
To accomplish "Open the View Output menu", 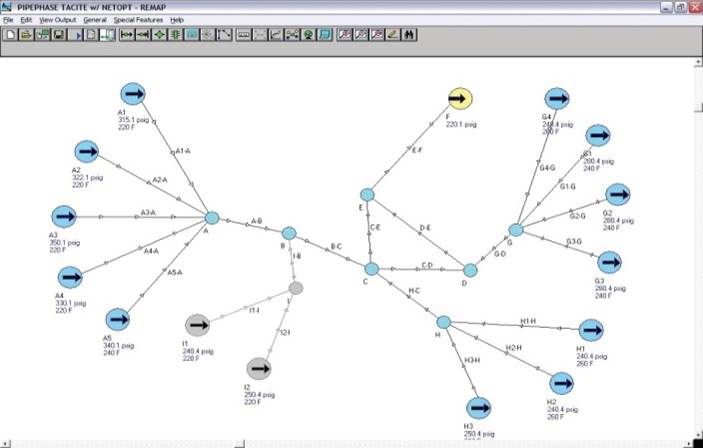I will [57, 20].
